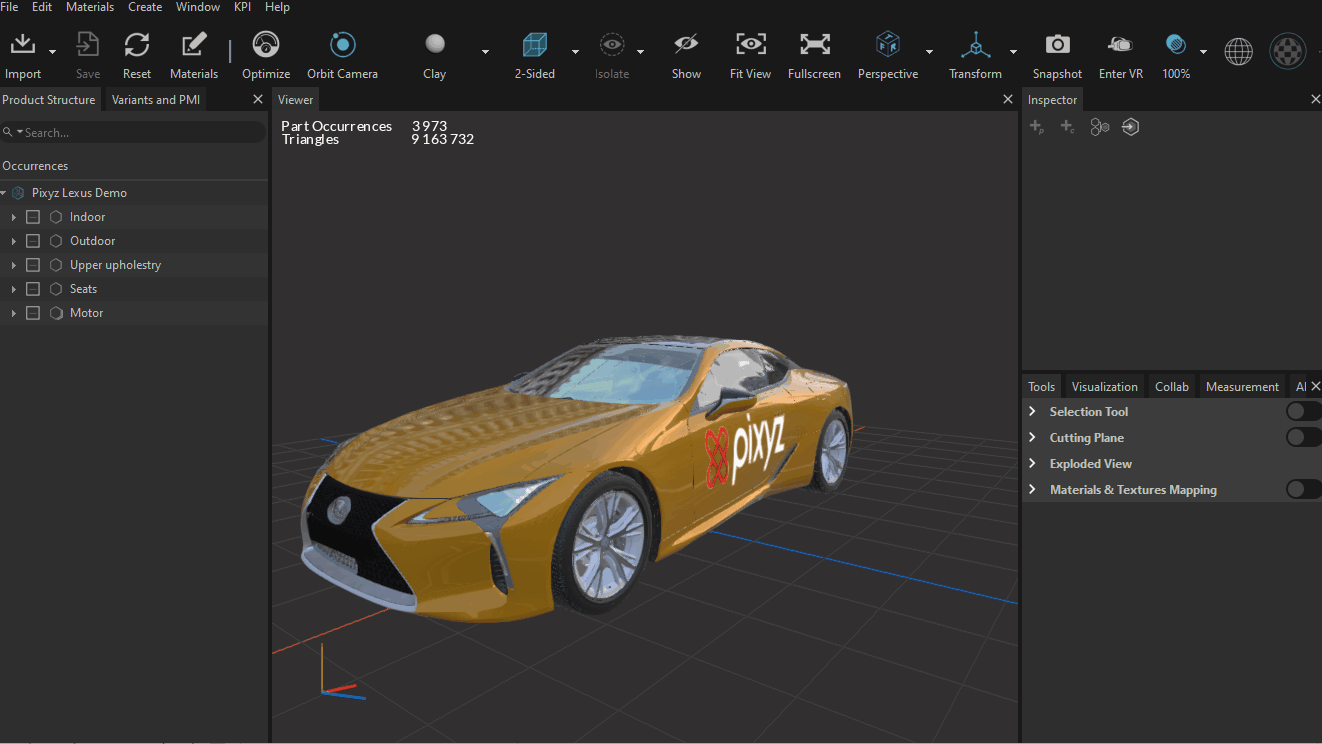1322x744 pixels.
Task: Click the Search input field
Action: pos(134,132)
